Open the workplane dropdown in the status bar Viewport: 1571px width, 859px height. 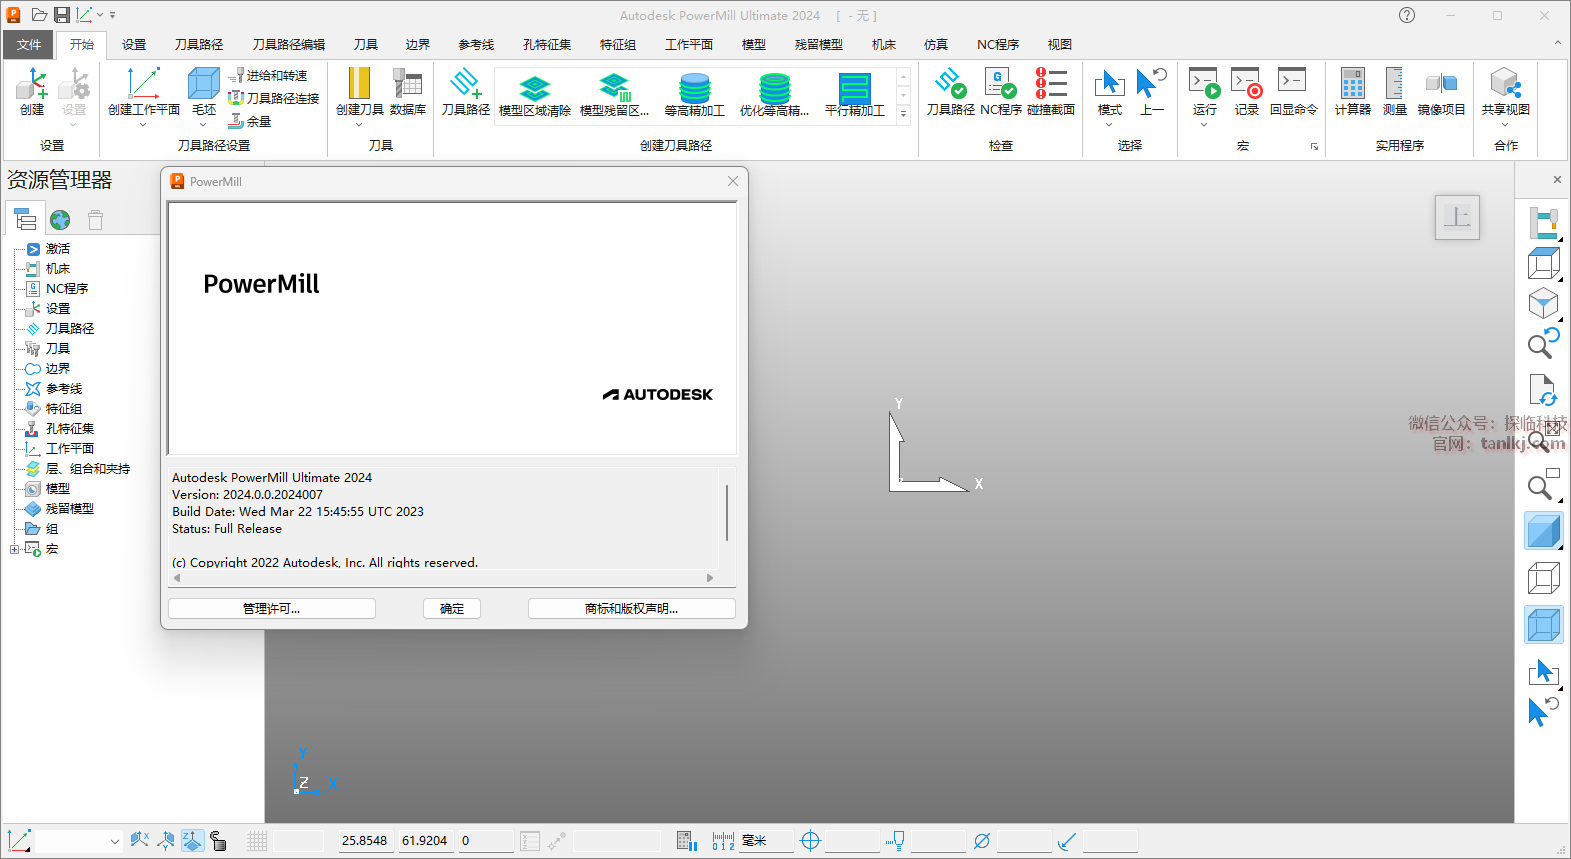tap(114, 842)
